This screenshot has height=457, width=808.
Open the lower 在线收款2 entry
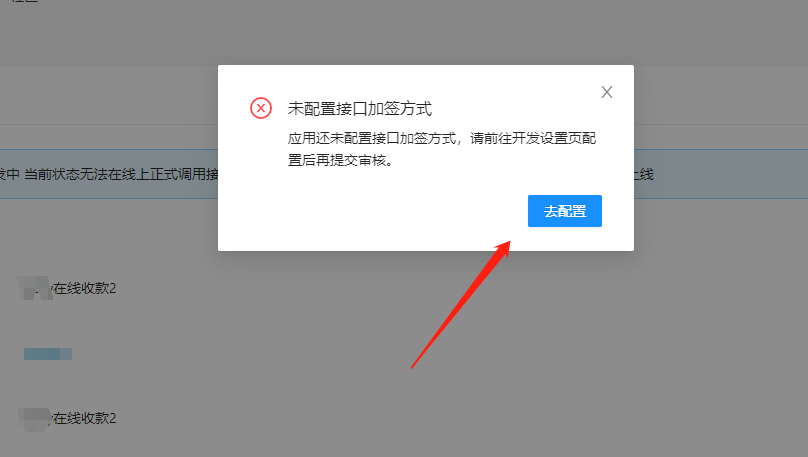(85, 418)
